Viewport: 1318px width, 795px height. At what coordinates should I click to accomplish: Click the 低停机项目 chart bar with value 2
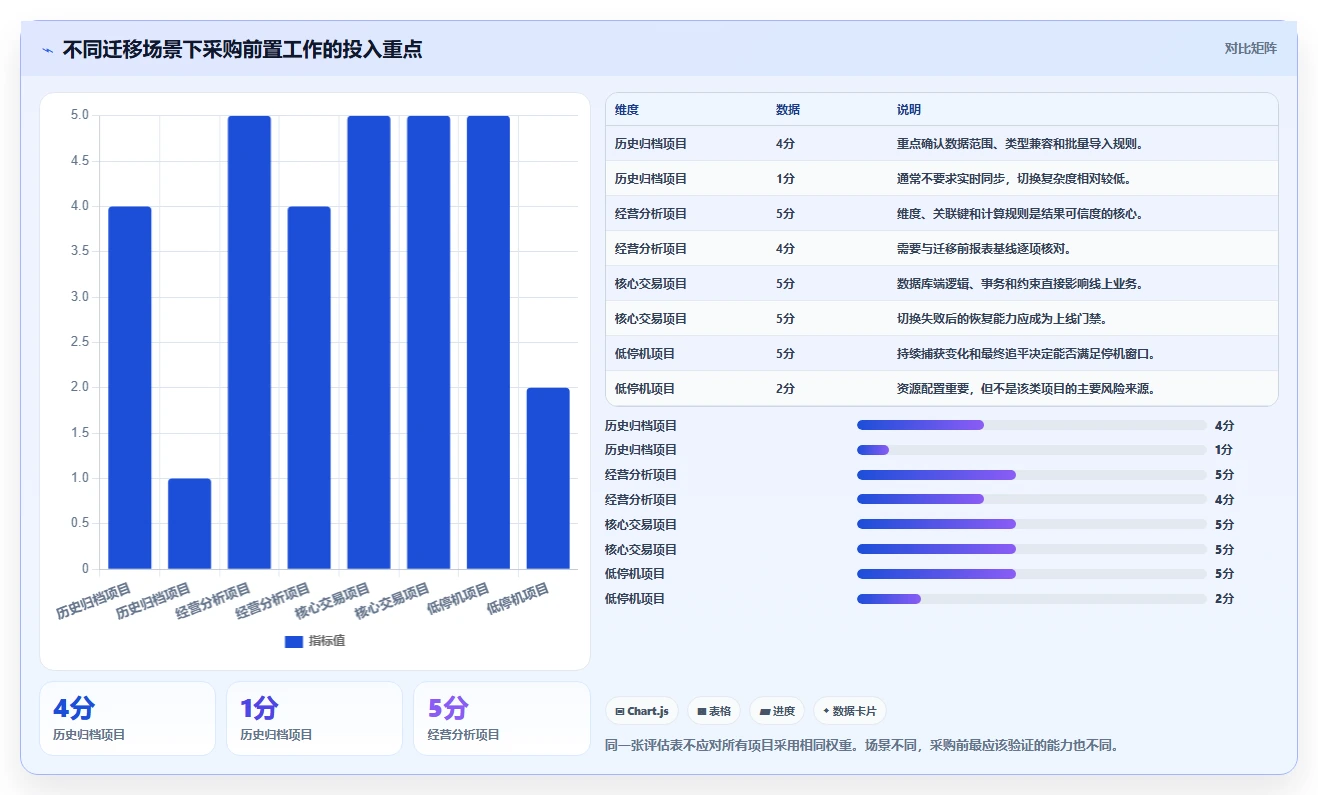(x=548, y=478)
